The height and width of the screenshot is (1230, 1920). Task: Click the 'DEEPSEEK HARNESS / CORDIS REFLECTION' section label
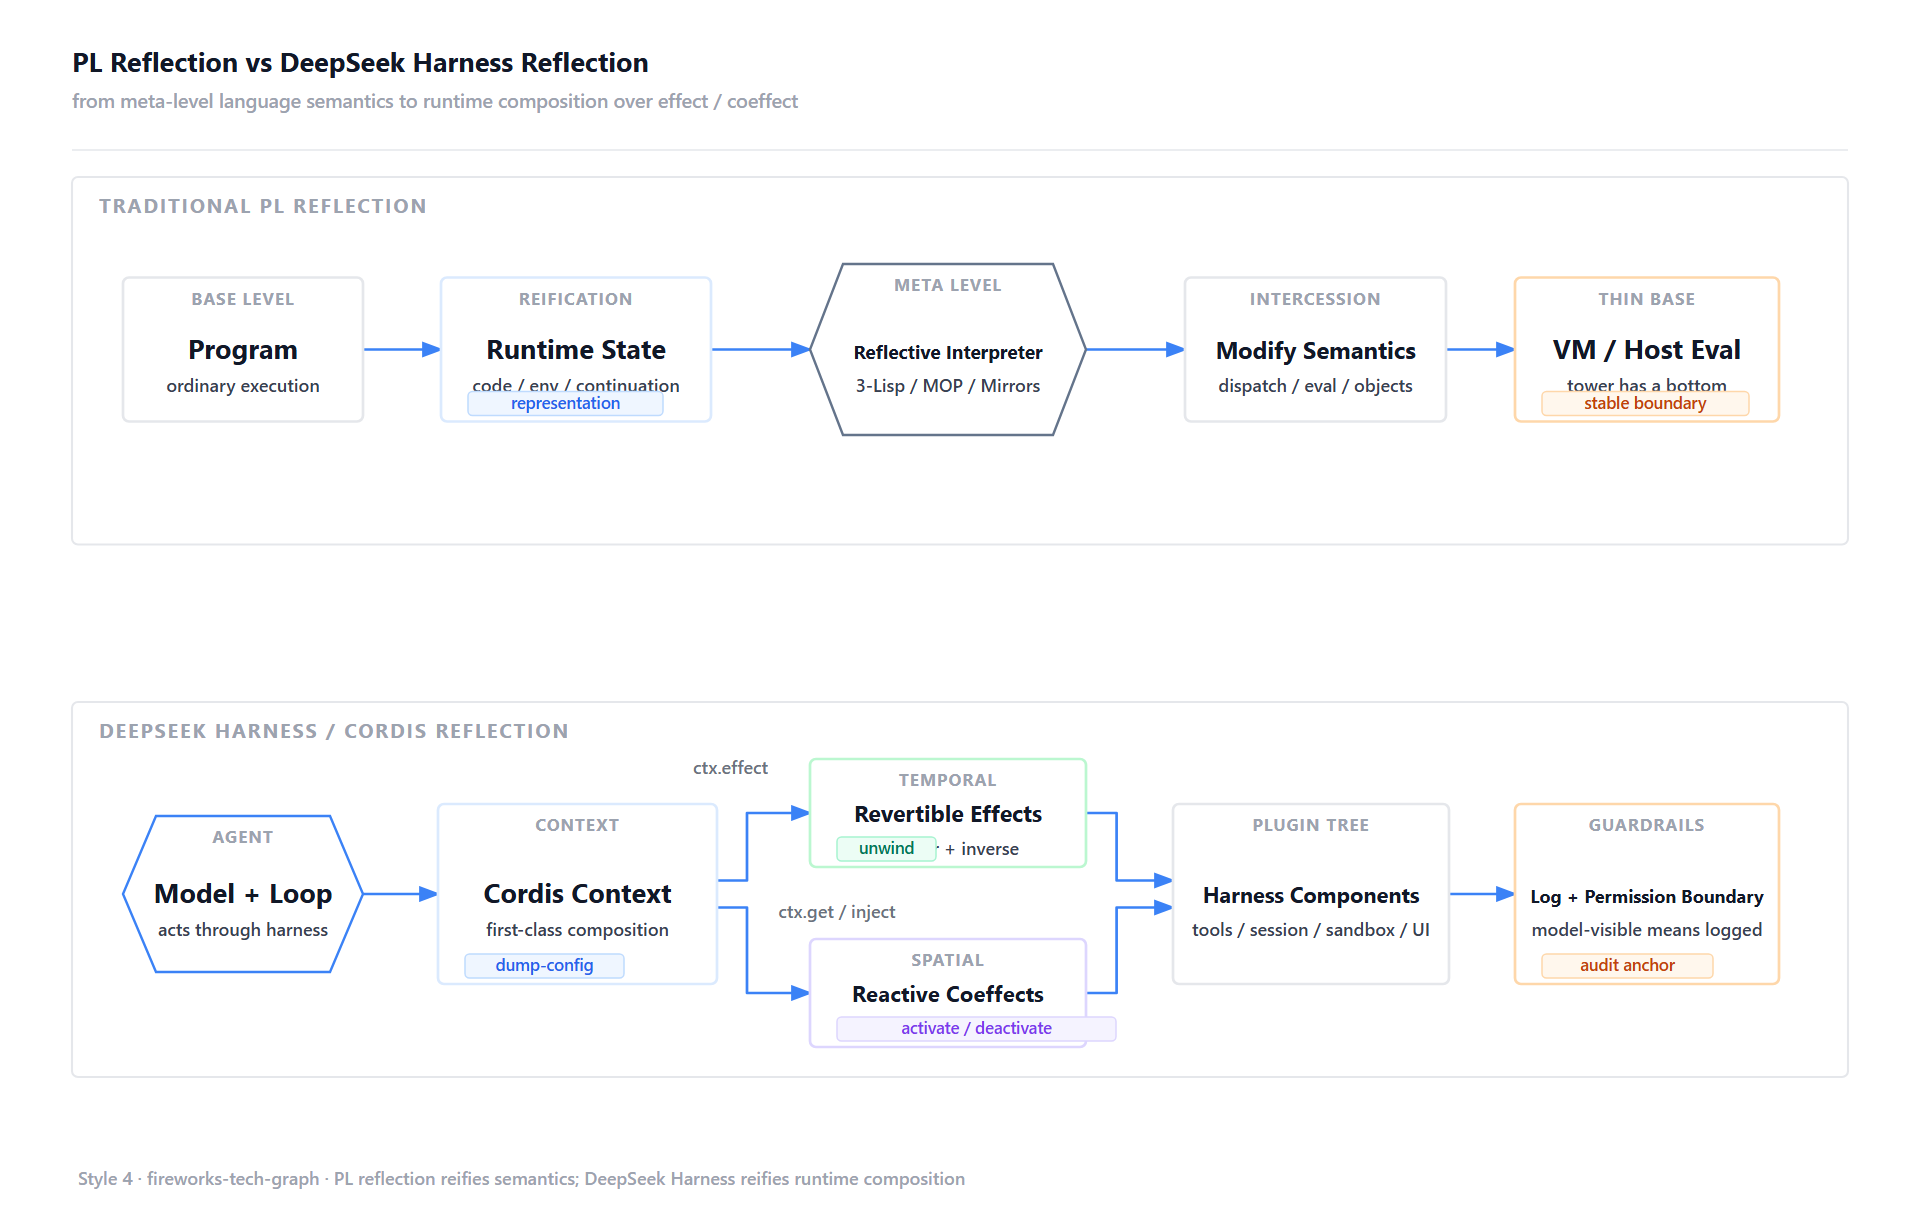click(334, 731)
